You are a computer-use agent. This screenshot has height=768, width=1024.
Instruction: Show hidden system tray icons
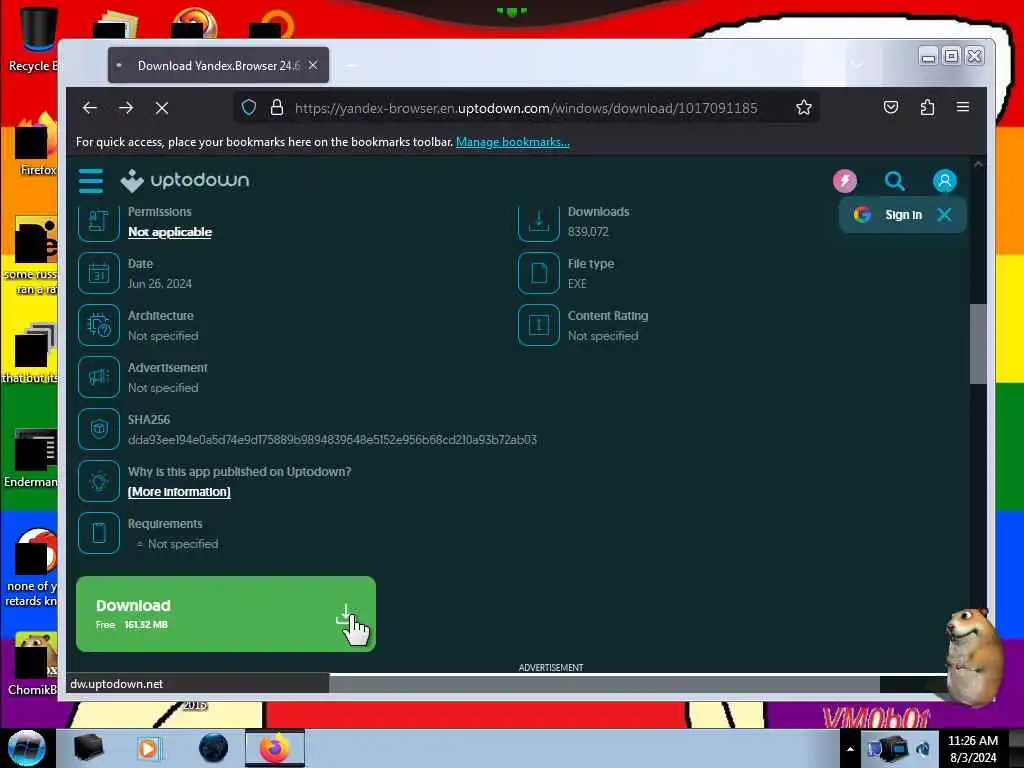[850, 749]
